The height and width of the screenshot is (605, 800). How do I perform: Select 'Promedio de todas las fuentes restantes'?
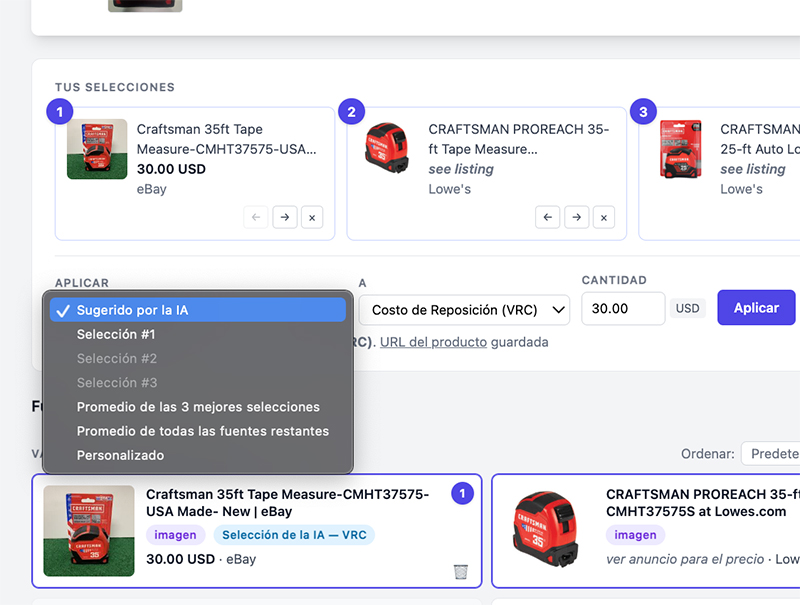pos(198,431)
